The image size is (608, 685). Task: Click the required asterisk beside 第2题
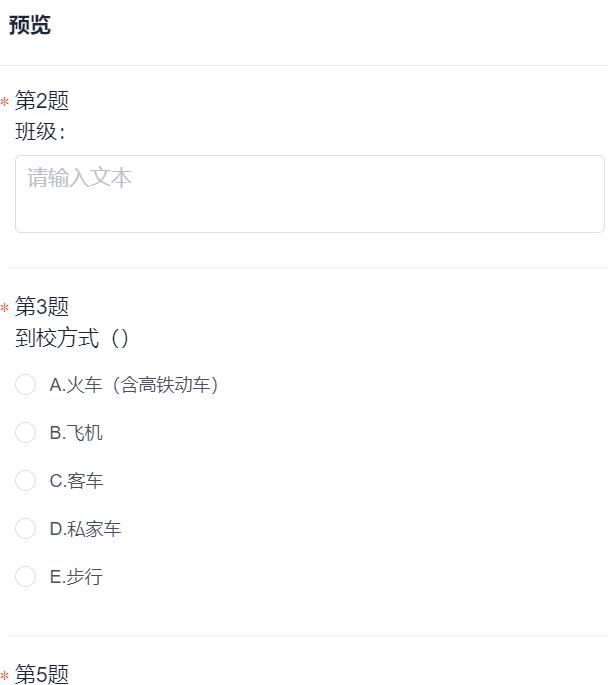[x=5, y=103]
